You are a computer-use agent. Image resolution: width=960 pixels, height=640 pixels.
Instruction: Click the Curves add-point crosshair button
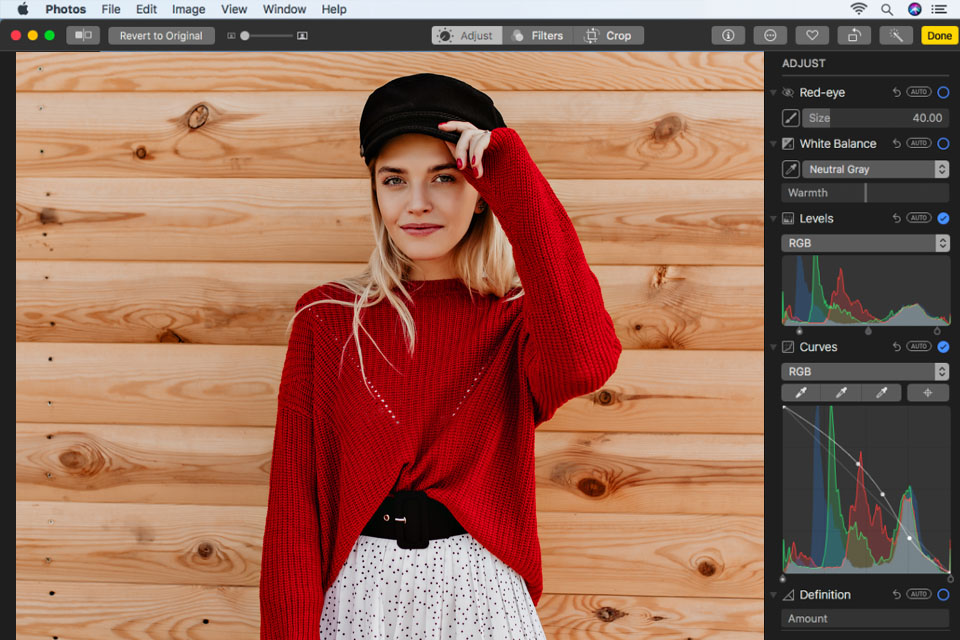pos(928,393)
